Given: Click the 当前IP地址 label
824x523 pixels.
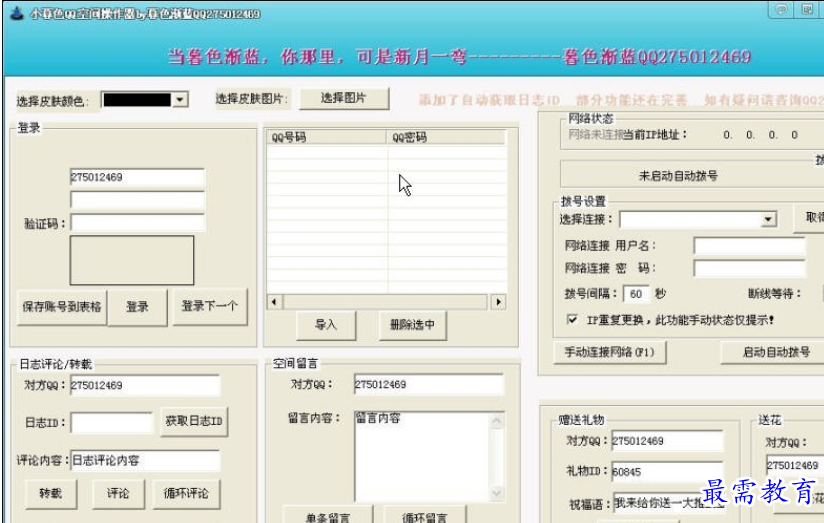Looking at the screenshot, I should [655, 135].
